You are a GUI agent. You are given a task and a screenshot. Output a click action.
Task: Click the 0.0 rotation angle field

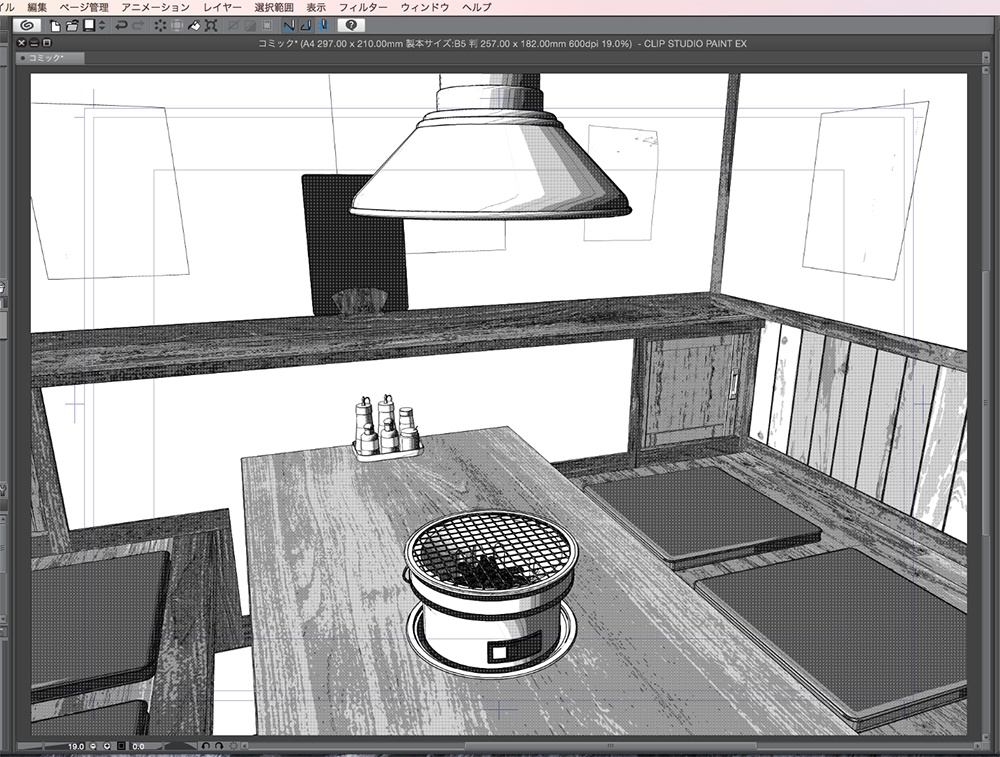(138, 746)
